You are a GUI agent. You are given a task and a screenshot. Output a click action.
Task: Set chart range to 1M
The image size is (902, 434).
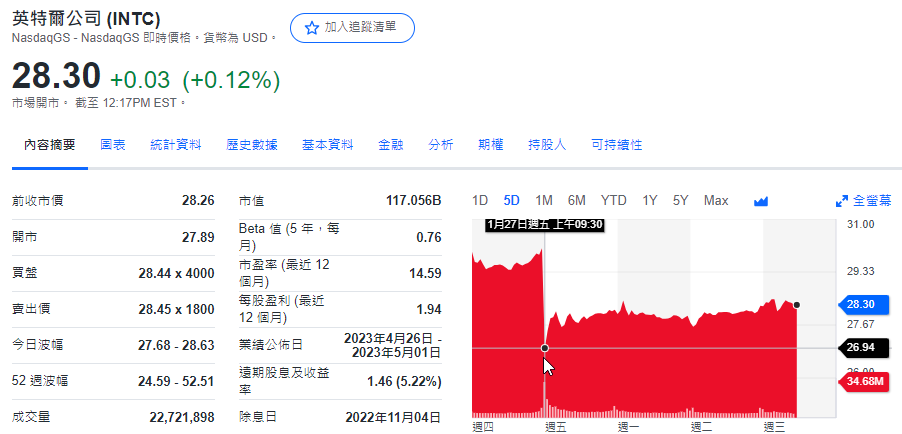[x=544, y=201]
